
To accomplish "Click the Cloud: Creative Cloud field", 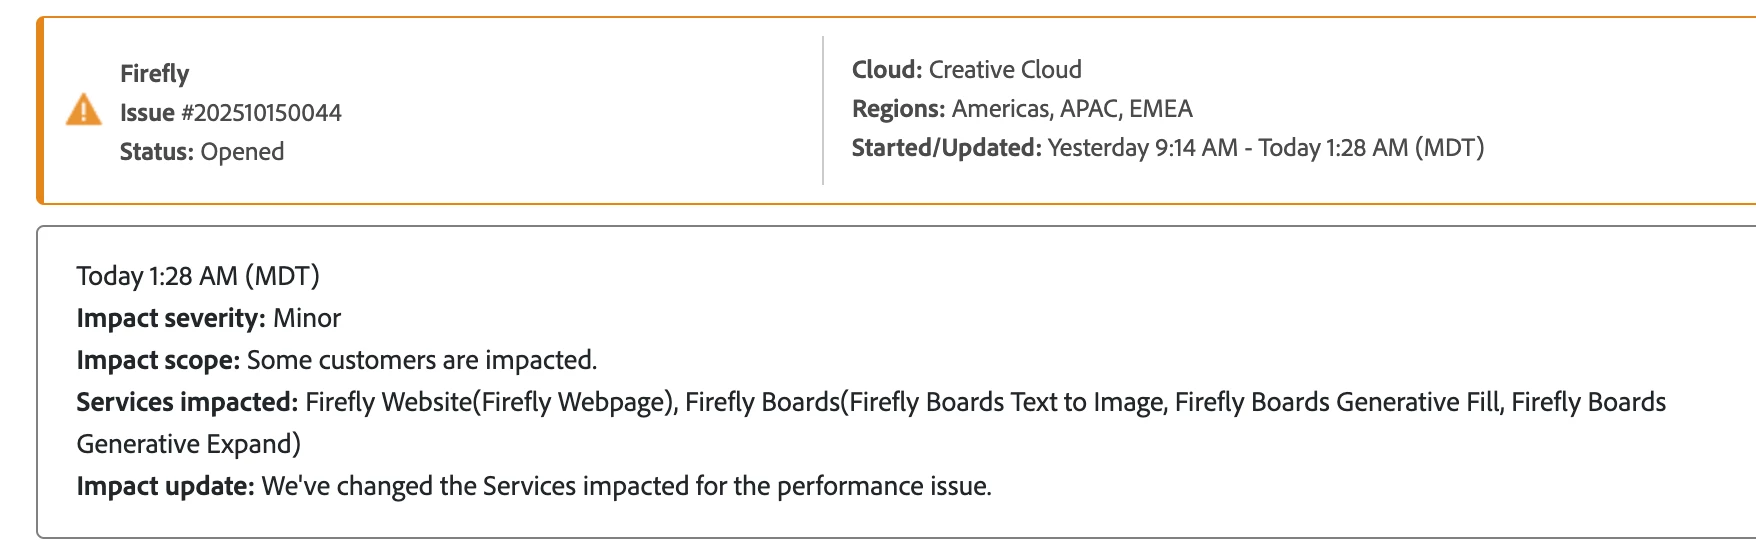I will click(967, 69).
